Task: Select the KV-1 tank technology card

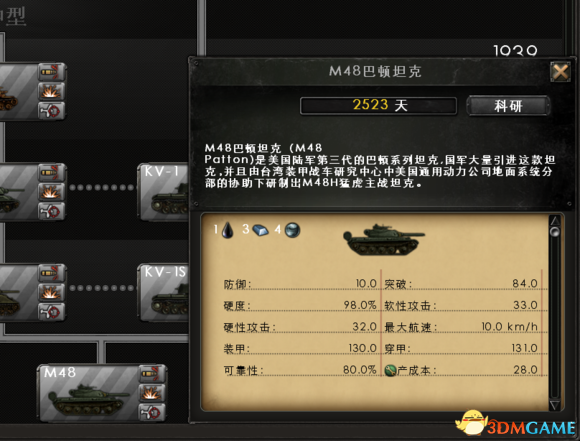Action: coord(163,192)
